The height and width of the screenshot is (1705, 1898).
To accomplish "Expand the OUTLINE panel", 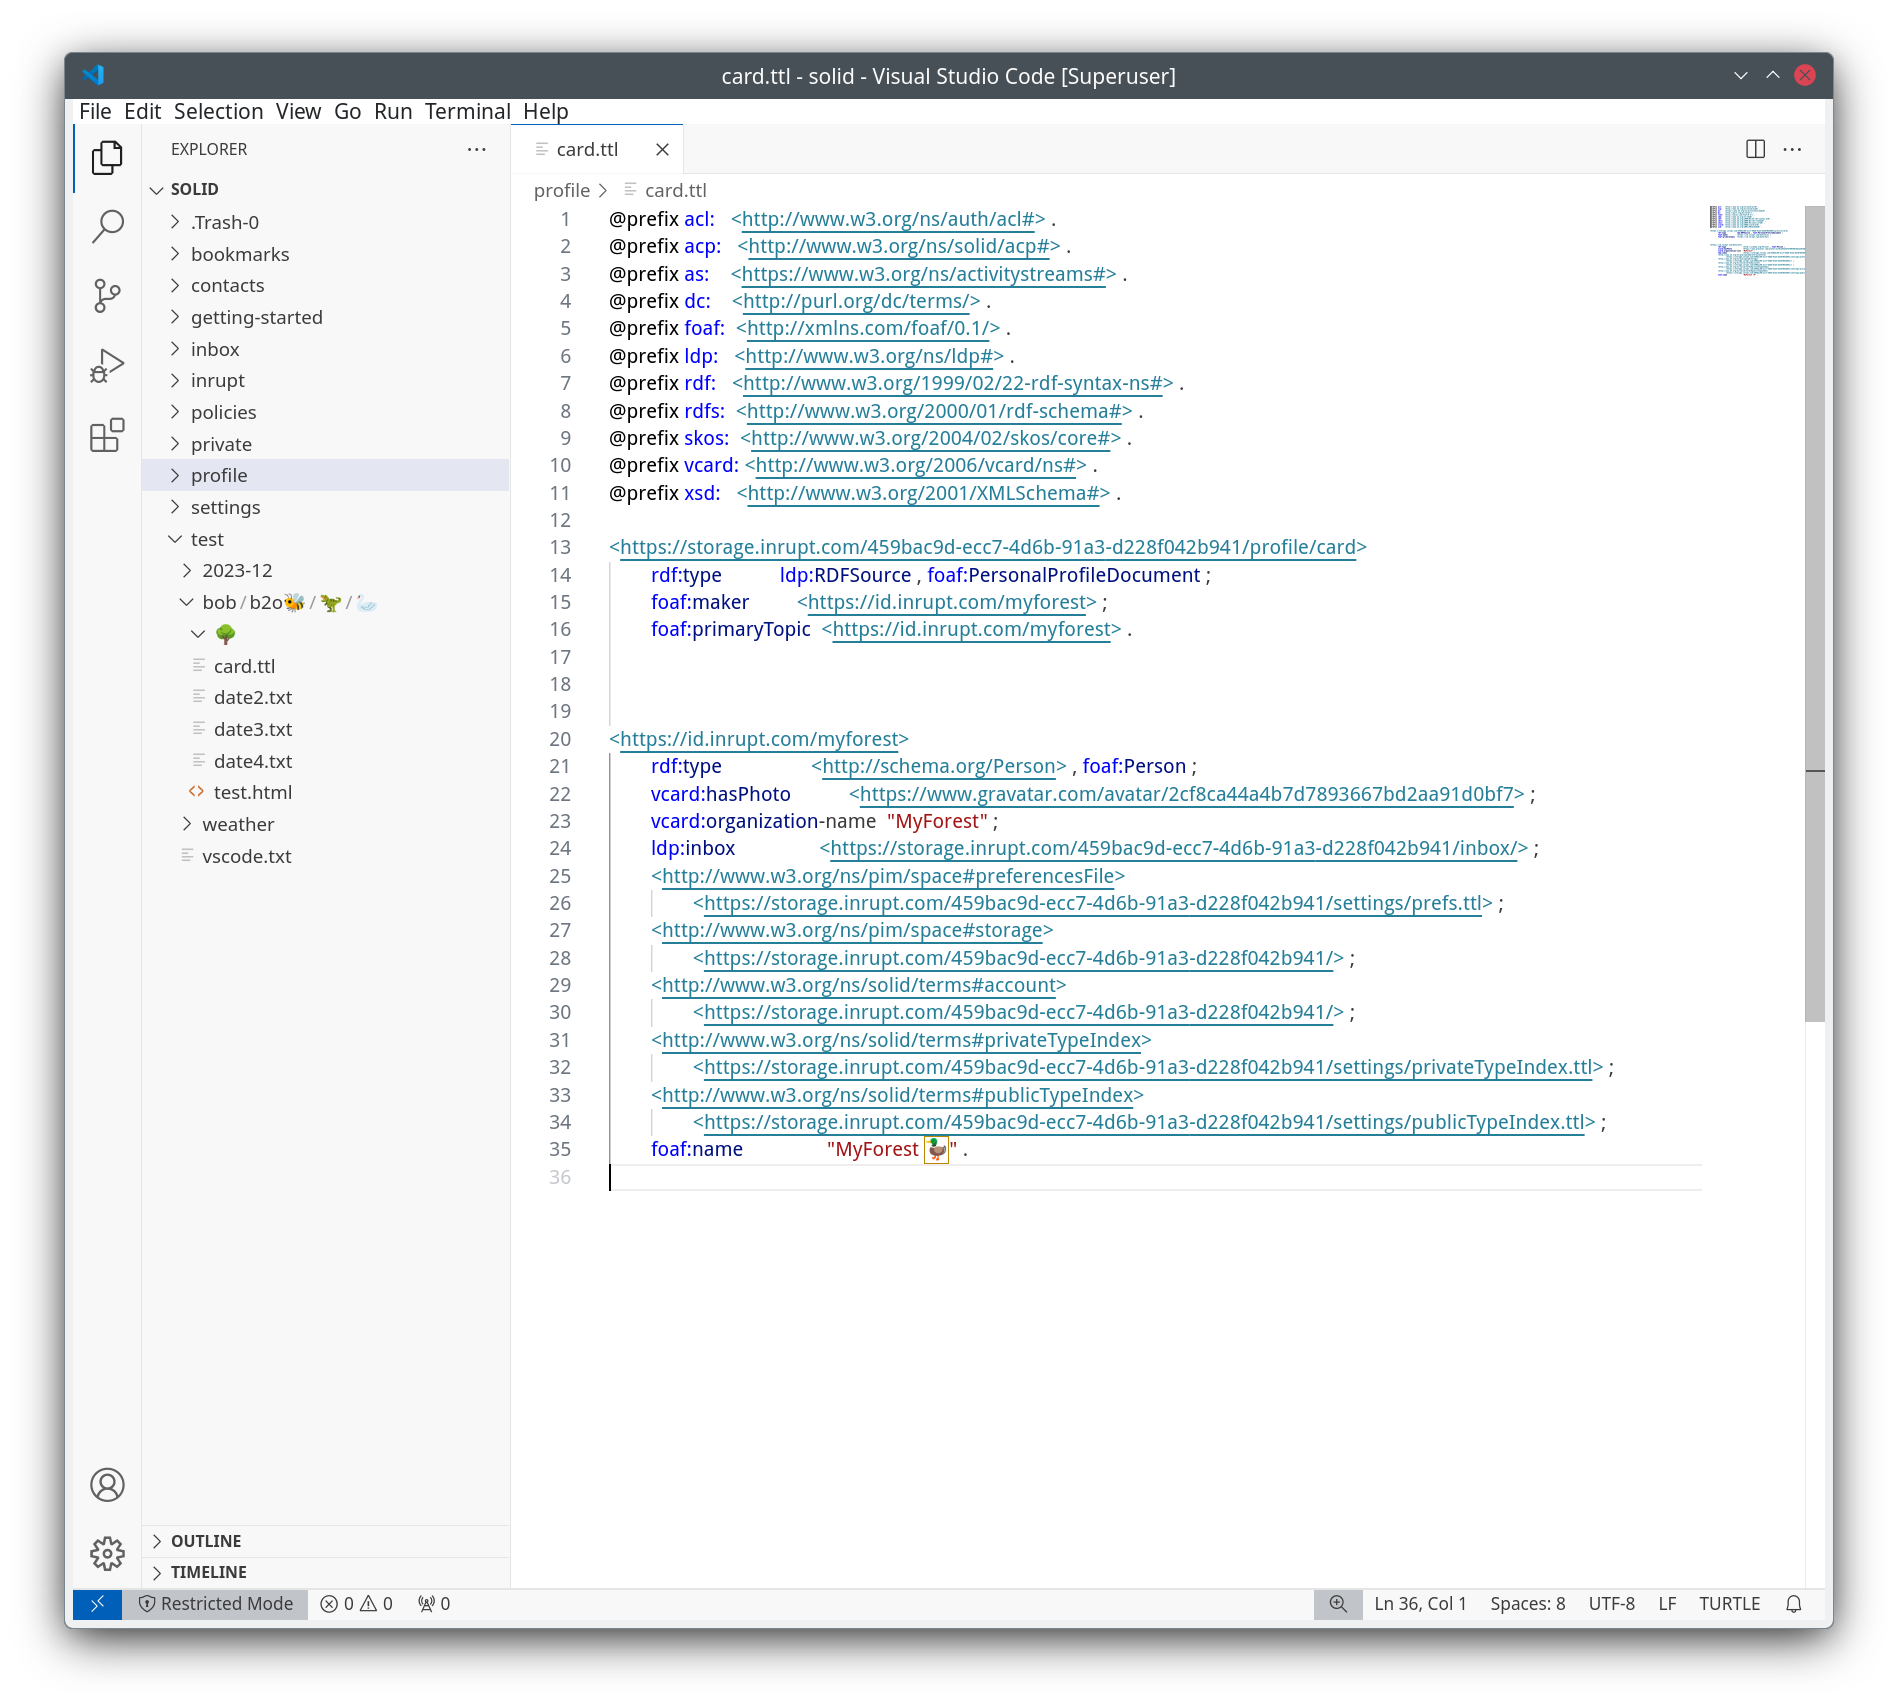I will (326, 1541).
